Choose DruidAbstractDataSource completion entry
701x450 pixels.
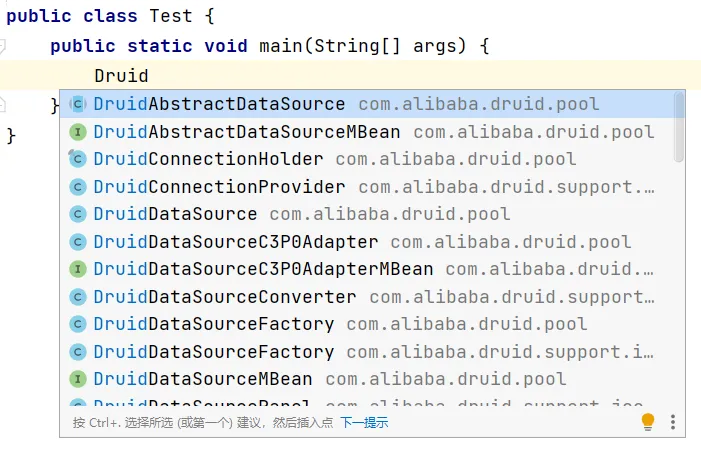219,104
